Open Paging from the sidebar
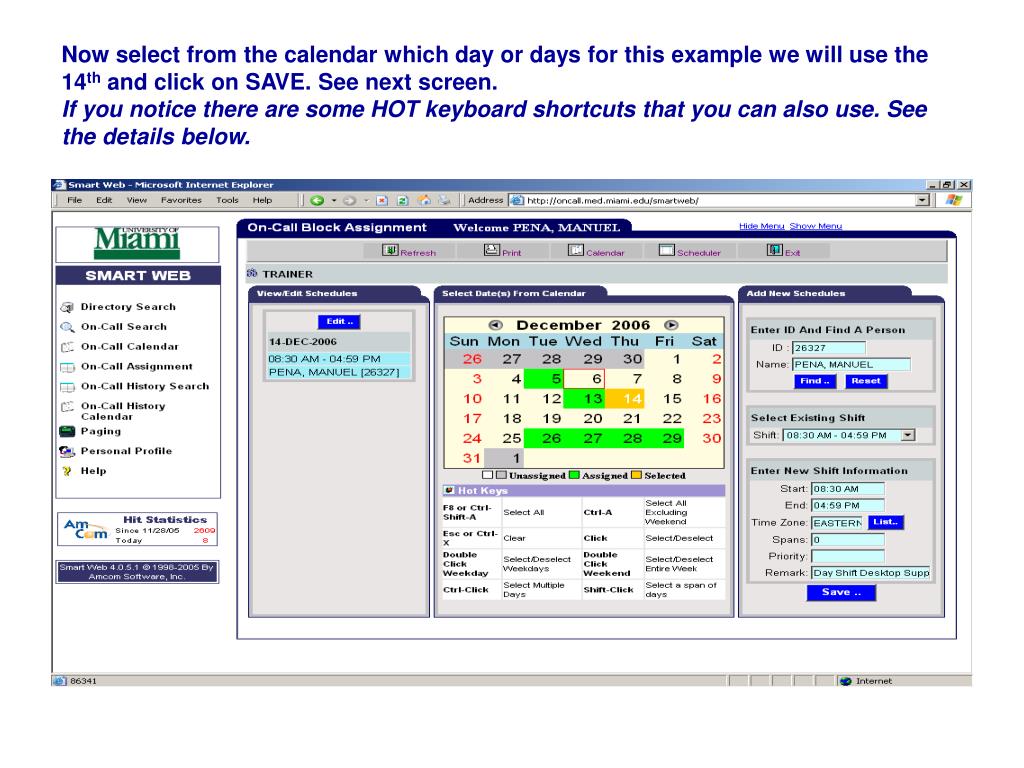This screenshot has height=768, width=1024. pos(101,432)
